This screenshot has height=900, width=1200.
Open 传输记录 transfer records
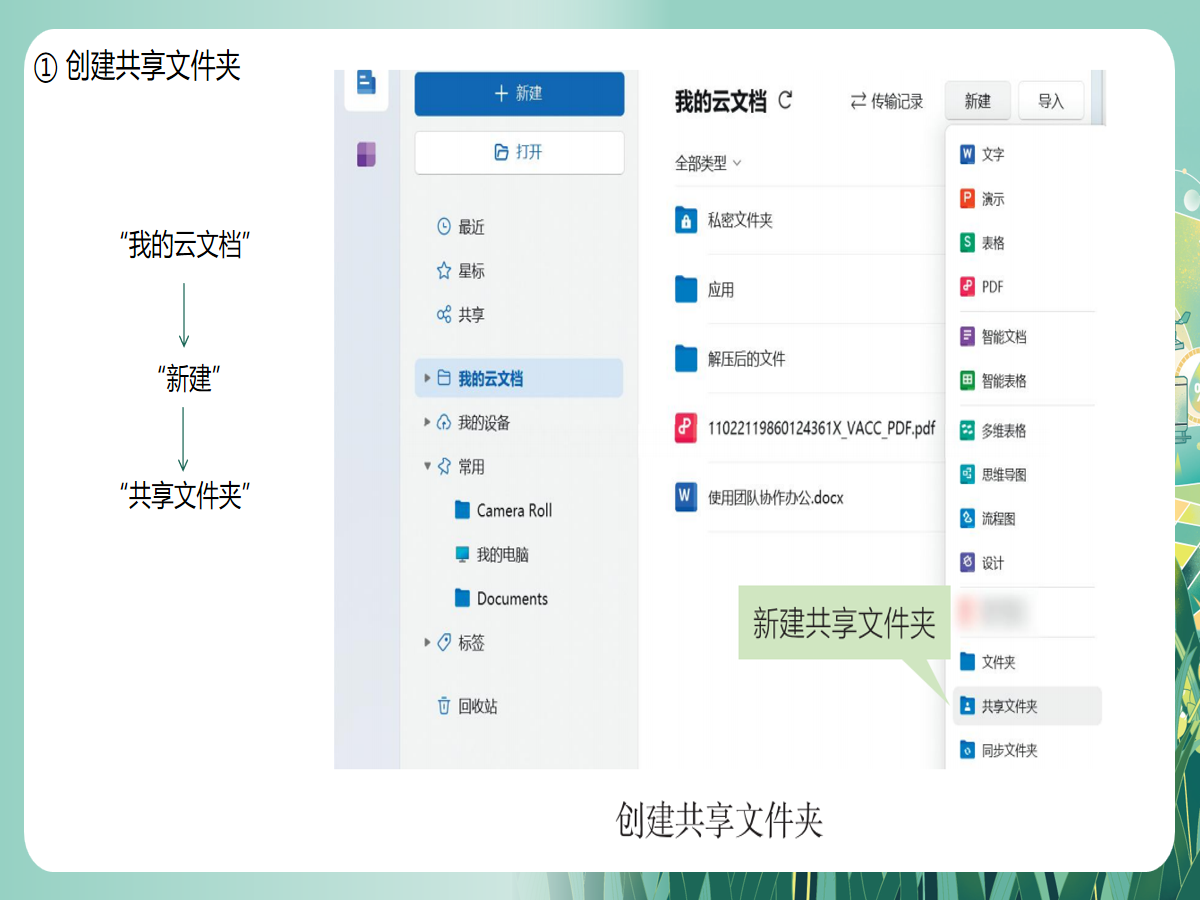click(886, 101)
